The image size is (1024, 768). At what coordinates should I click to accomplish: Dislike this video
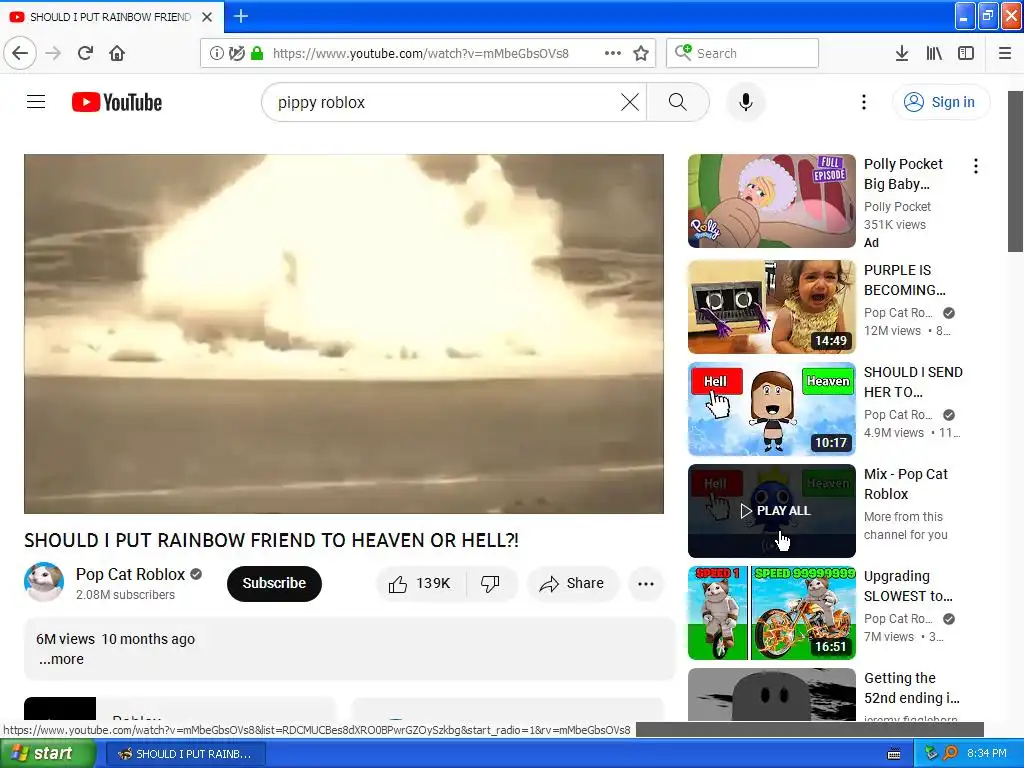[x=490, y=583]
